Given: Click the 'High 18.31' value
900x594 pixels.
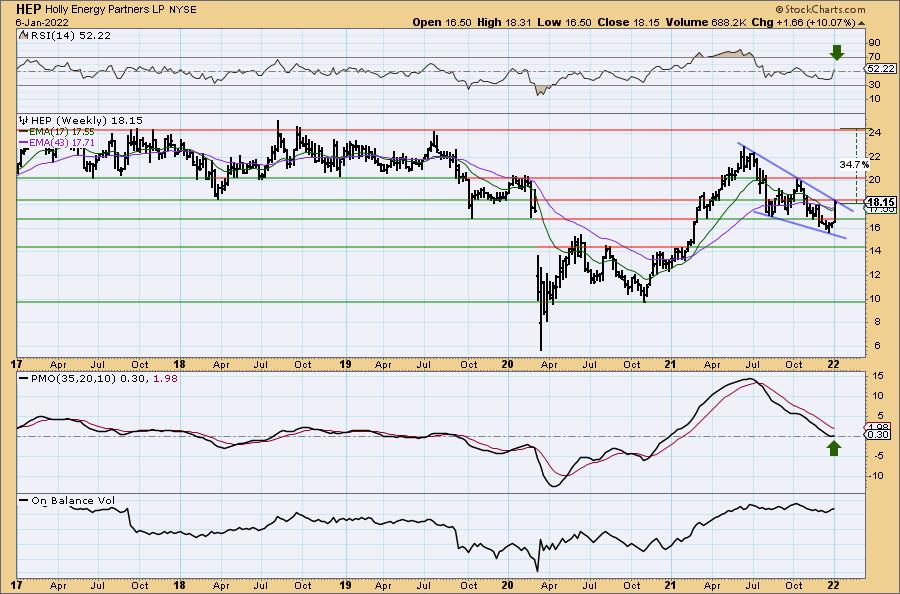Looking at the screenshot, I should pyautogui.click(x=505, y=22).
